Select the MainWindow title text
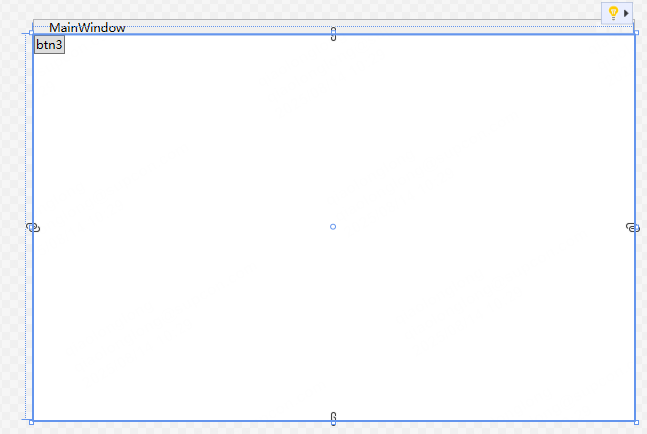 pos(87,28)
